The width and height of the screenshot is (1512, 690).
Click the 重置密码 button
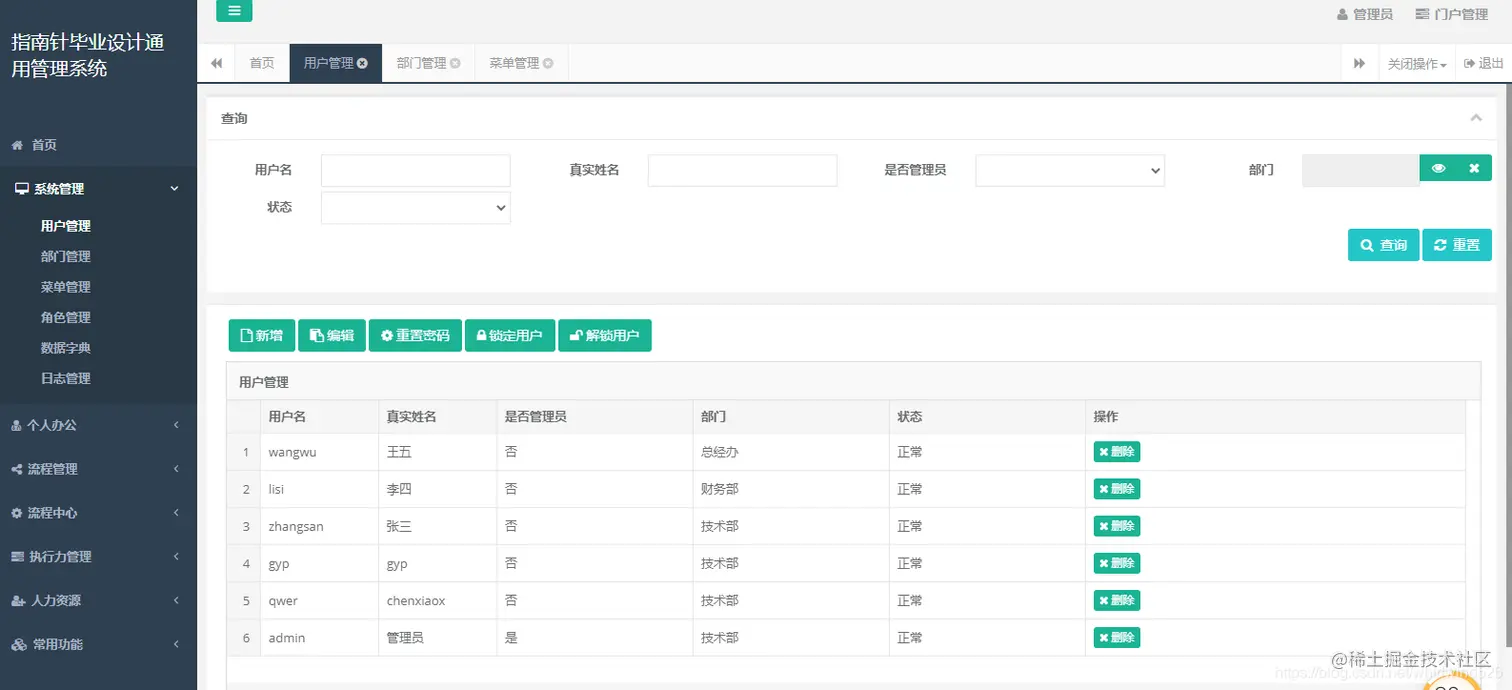pyautogui.click(x=415, y=336)
